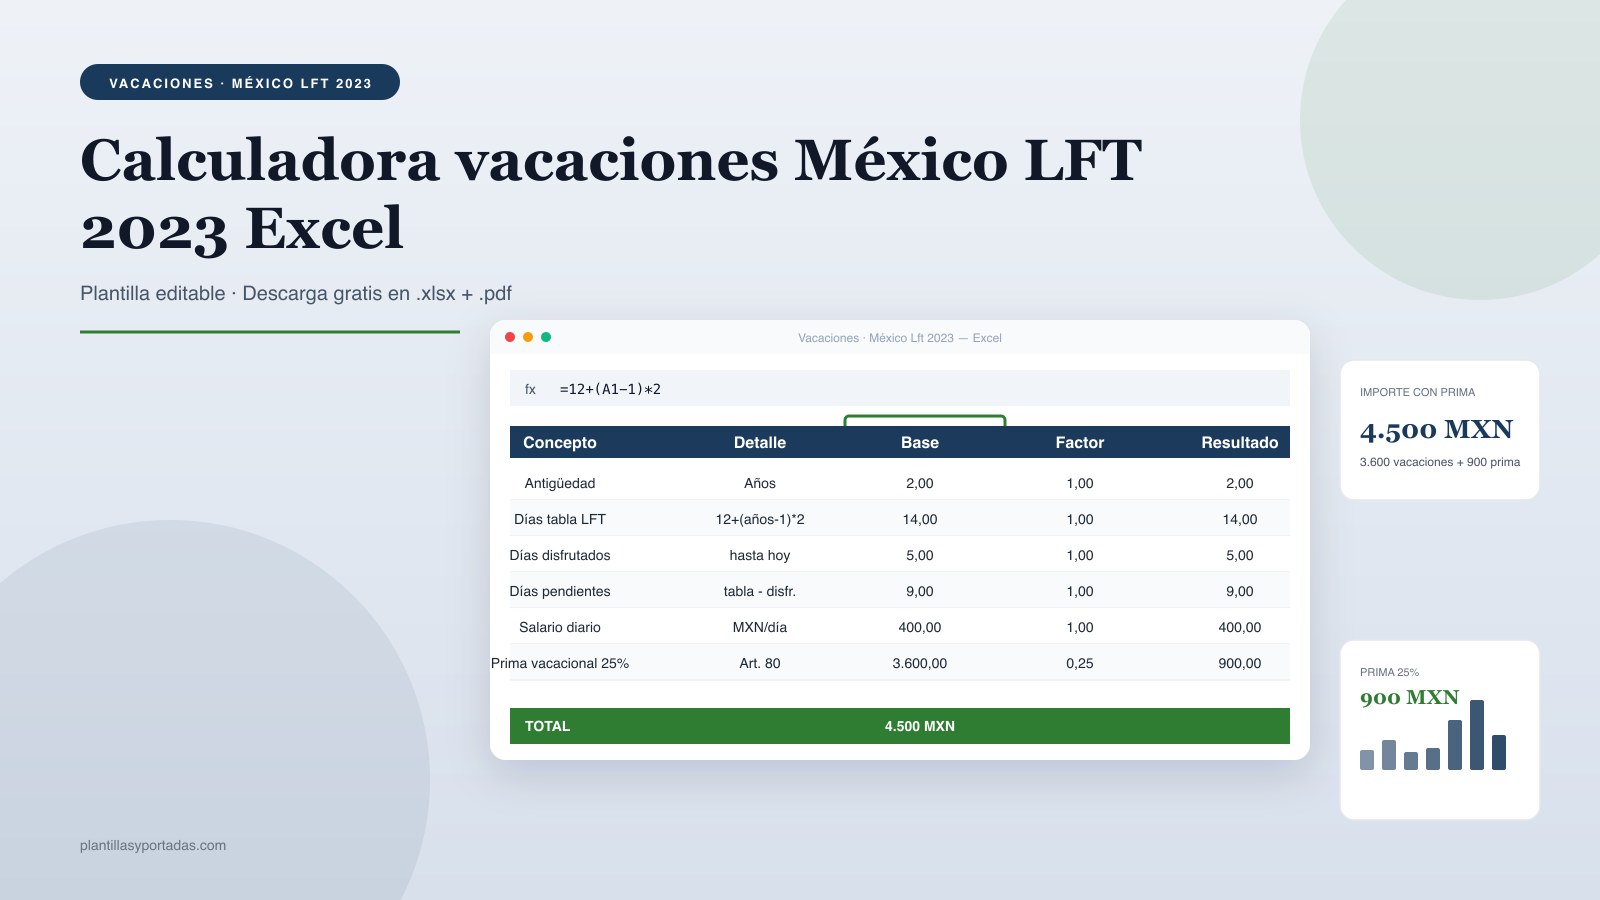The height and width of the screenshot is (900, 1600).
Task: Click the 3.600 vacaciones + 900 prima note
Action: (x=1440, y=462)
